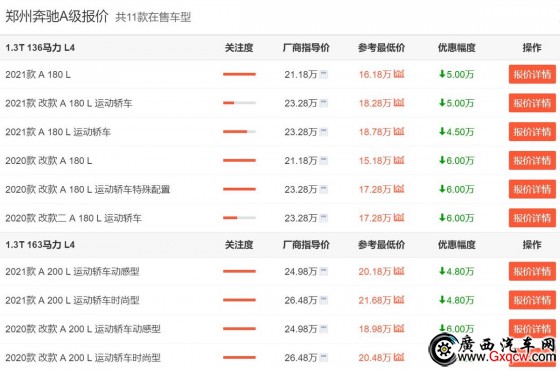Click price trend chart icon next to 16.18万
Image resolution: width=560 pixels, height=371 pixels.
point(399,74)
